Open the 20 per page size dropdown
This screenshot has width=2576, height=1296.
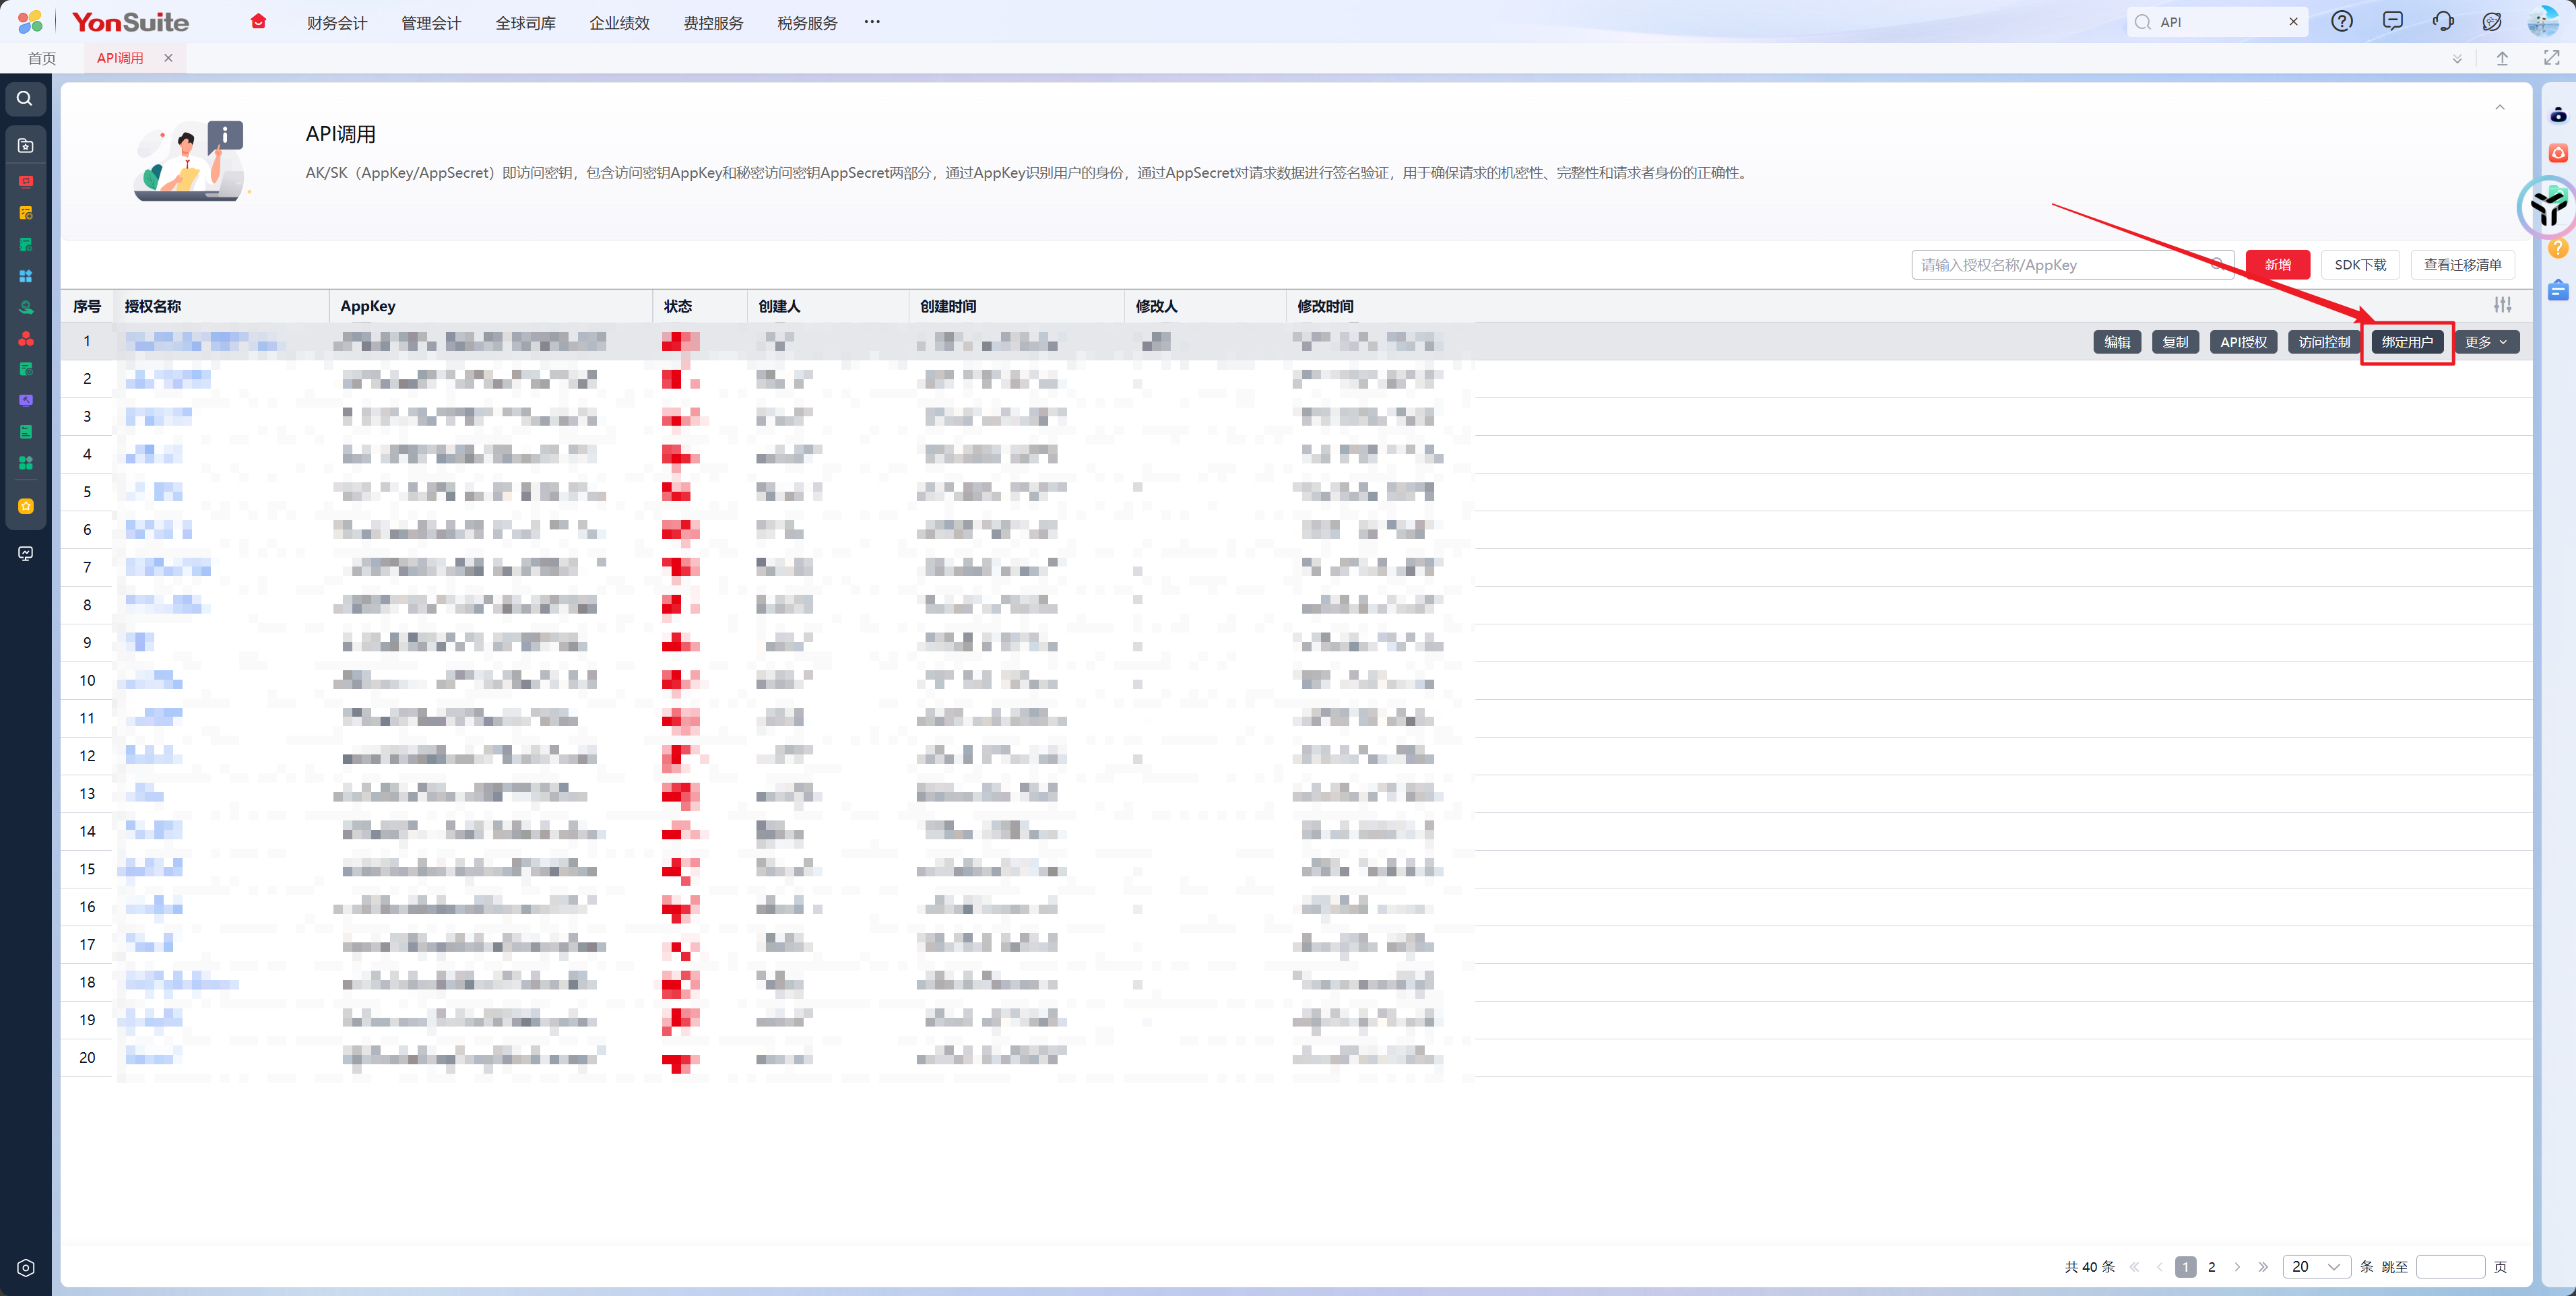(x=2315, y=1266)
